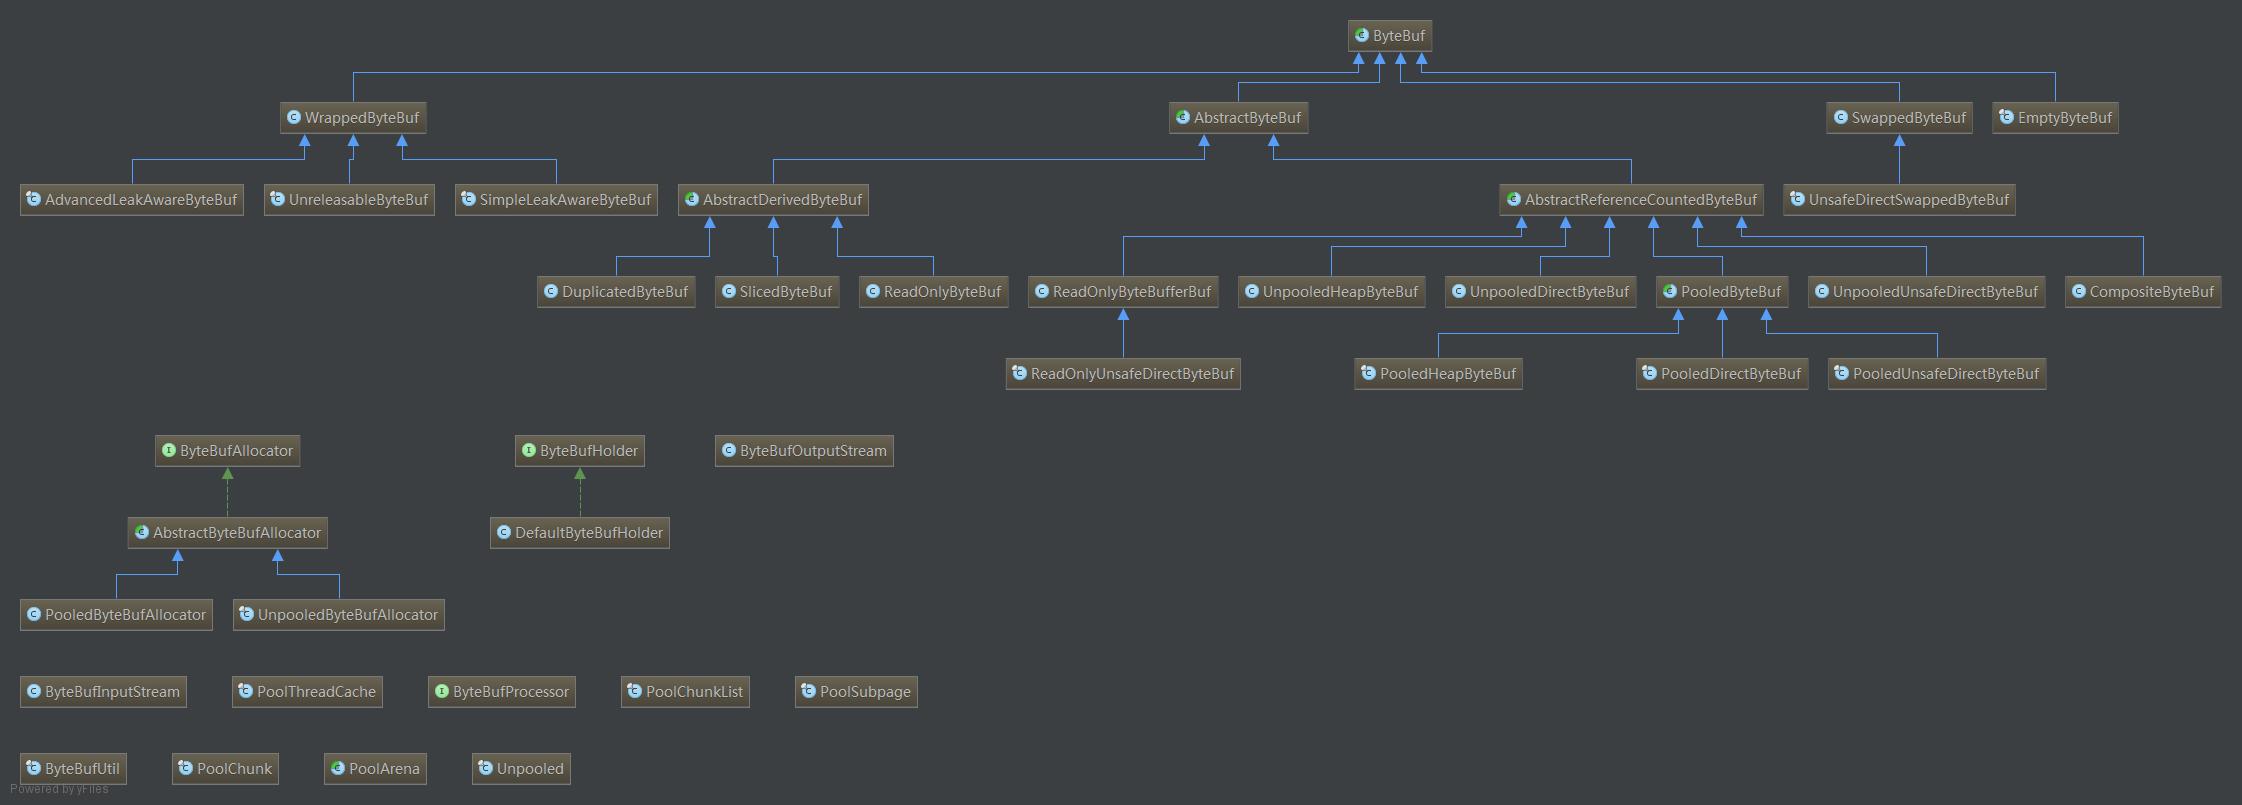The height and width of the screenshot is (805, 2242).
Task: Click the UnreleasableByteBuf node icon
Action: click(x=277, y=199)
